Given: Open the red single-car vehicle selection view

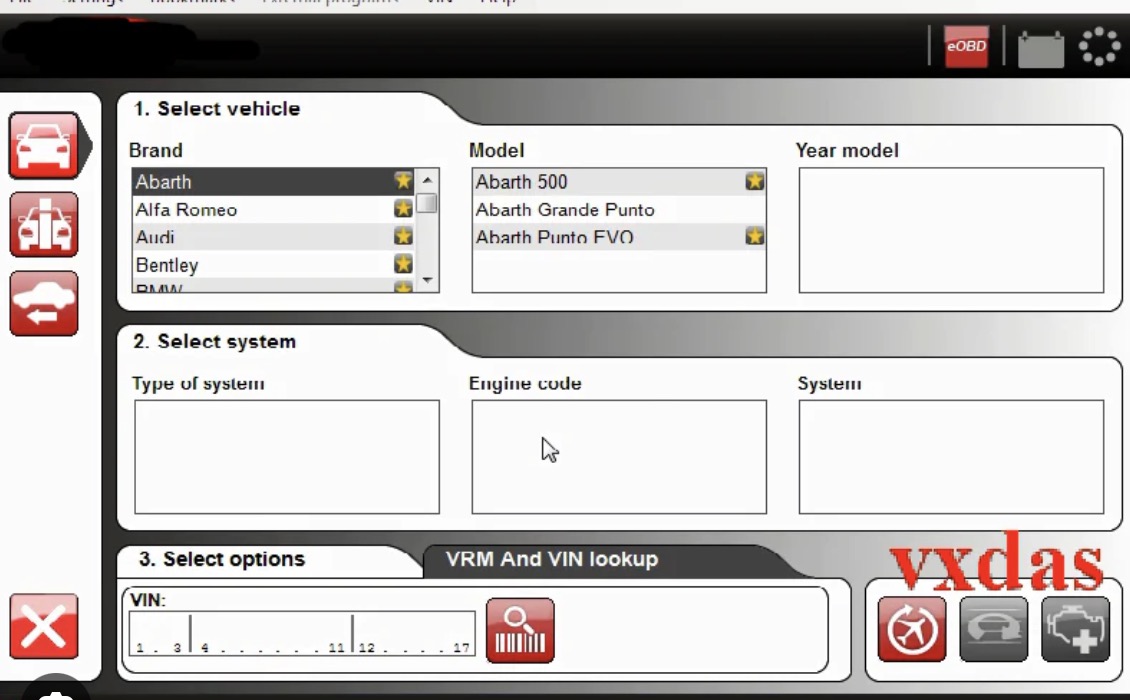Looking at the screenshot, I should pos(44,146).
